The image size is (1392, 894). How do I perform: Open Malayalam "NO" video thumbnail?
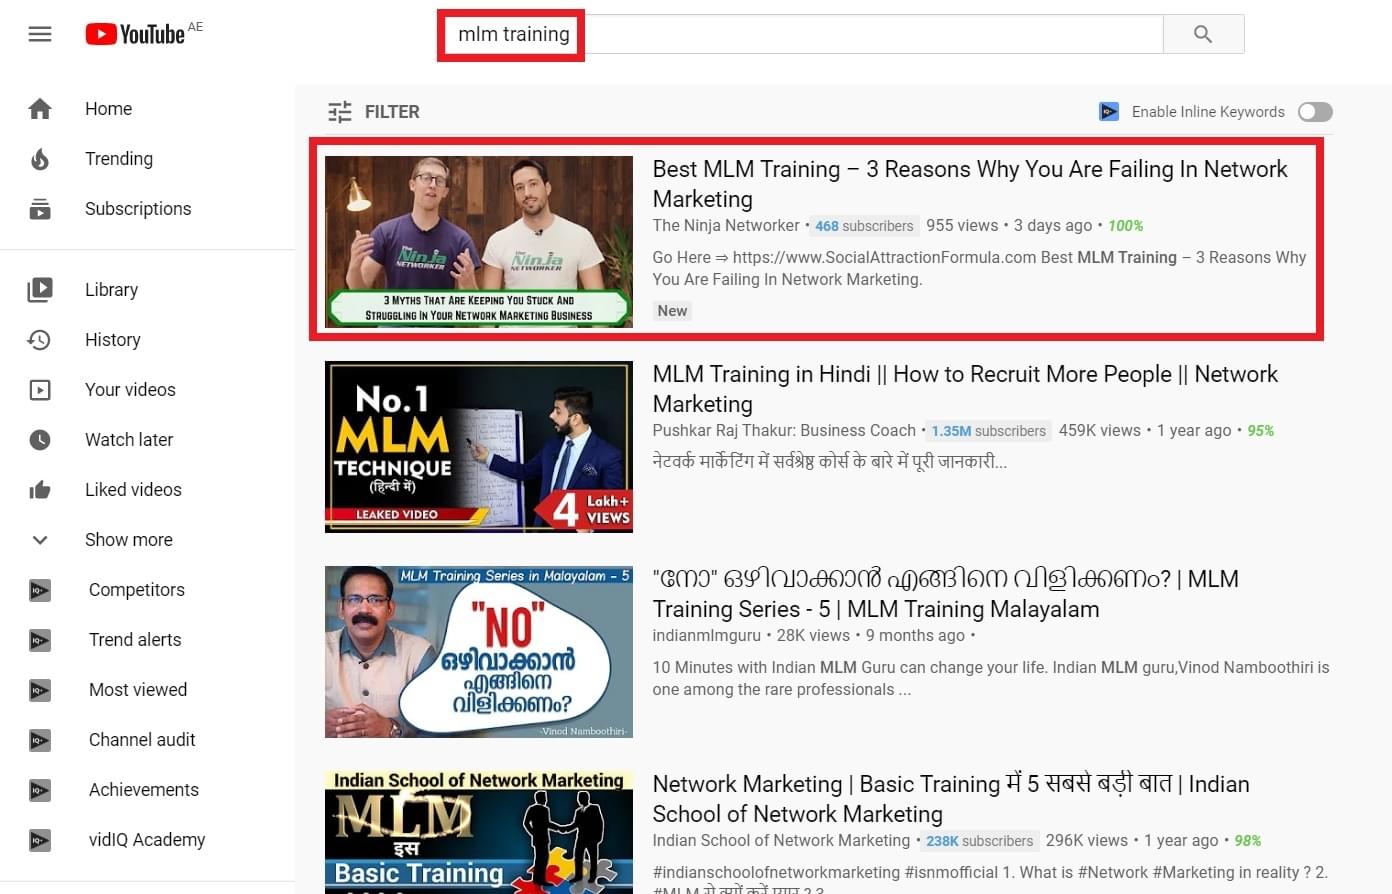point(479,652)
